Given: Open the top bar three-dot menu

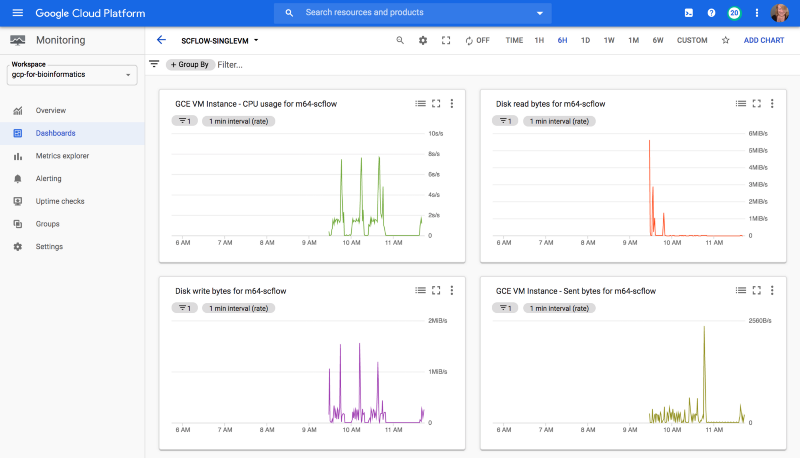Looking at the screenshot, I should tap(757, 13).
